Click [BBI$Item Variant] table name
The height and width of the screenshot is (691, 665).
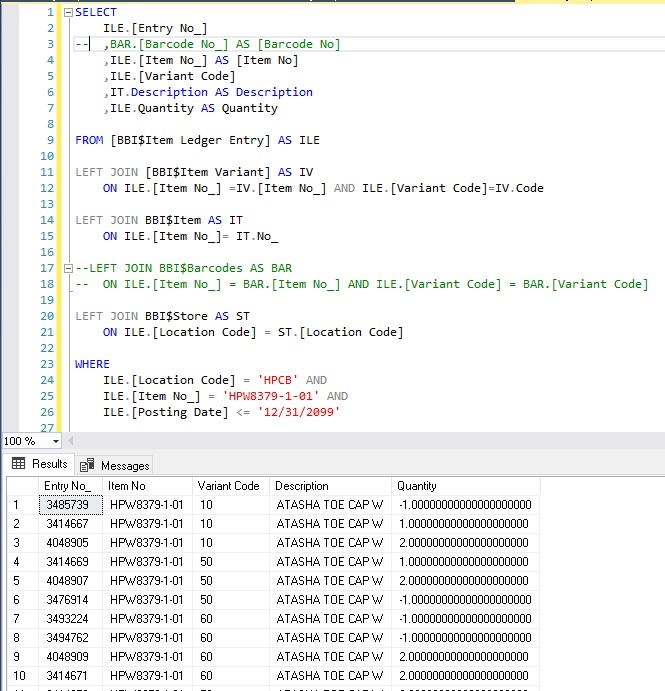point(208,172)
